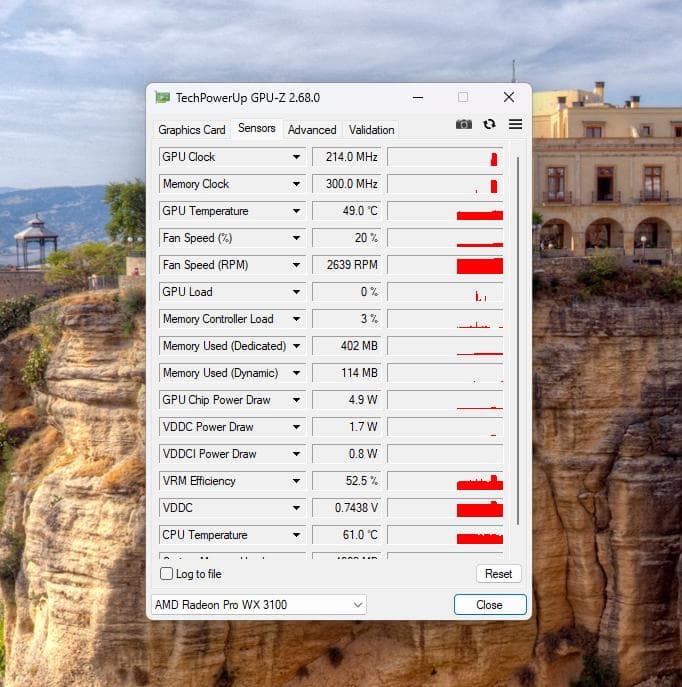Click the GPU Clock history graph

pos(445,157)
